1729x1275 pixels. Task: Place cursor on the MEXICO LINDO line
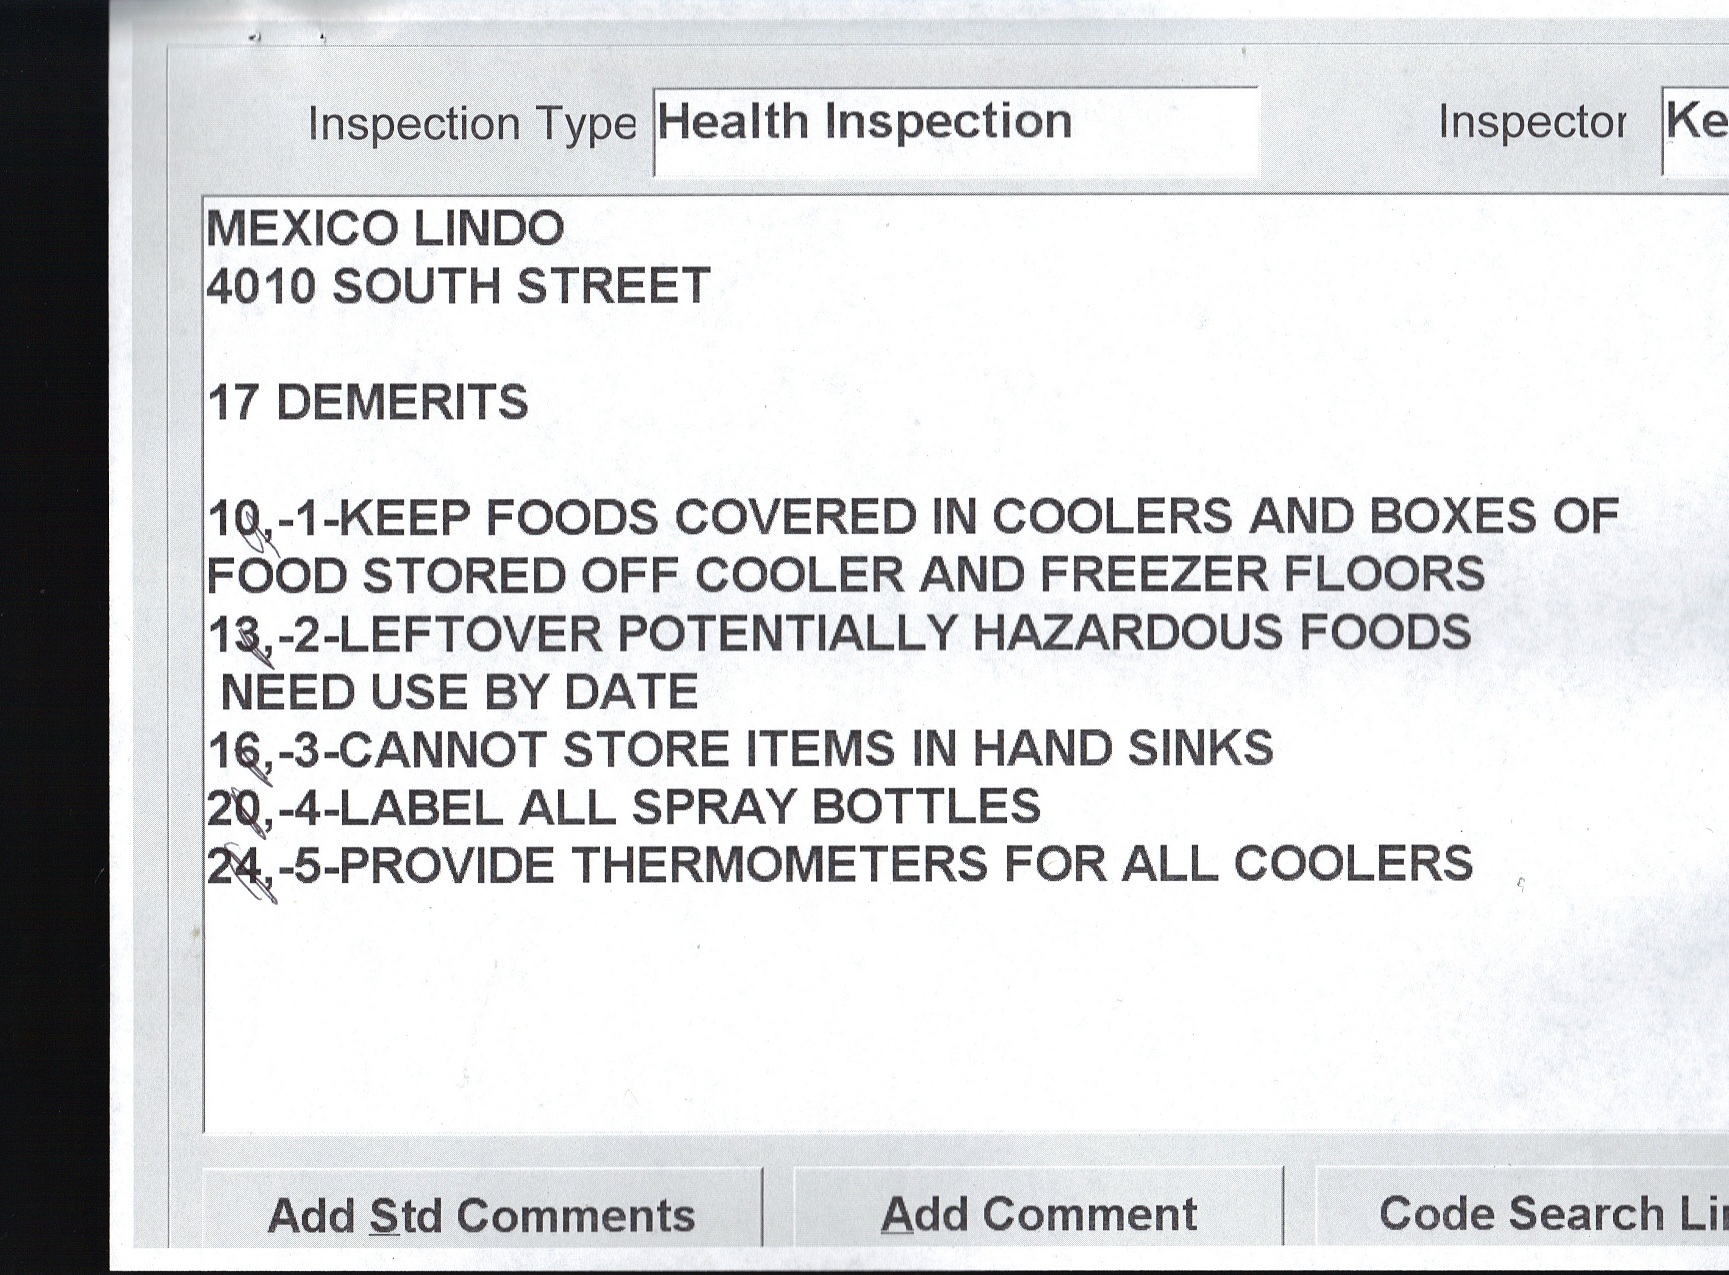(x=385, y=229)
